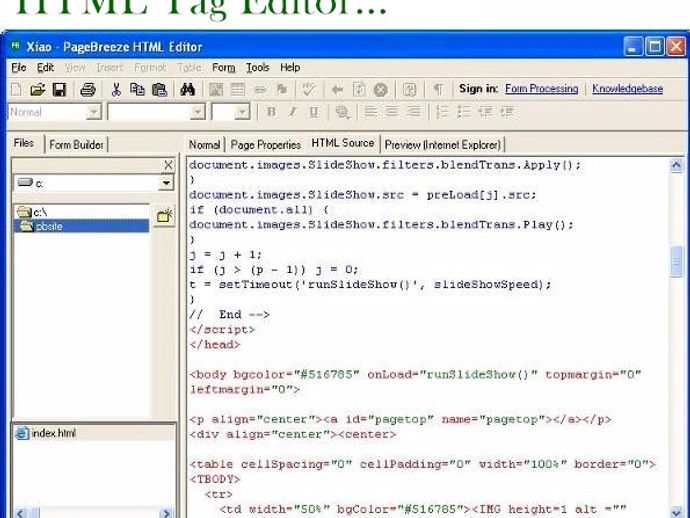
Task: Decrease indent of text
Action: 485,112
